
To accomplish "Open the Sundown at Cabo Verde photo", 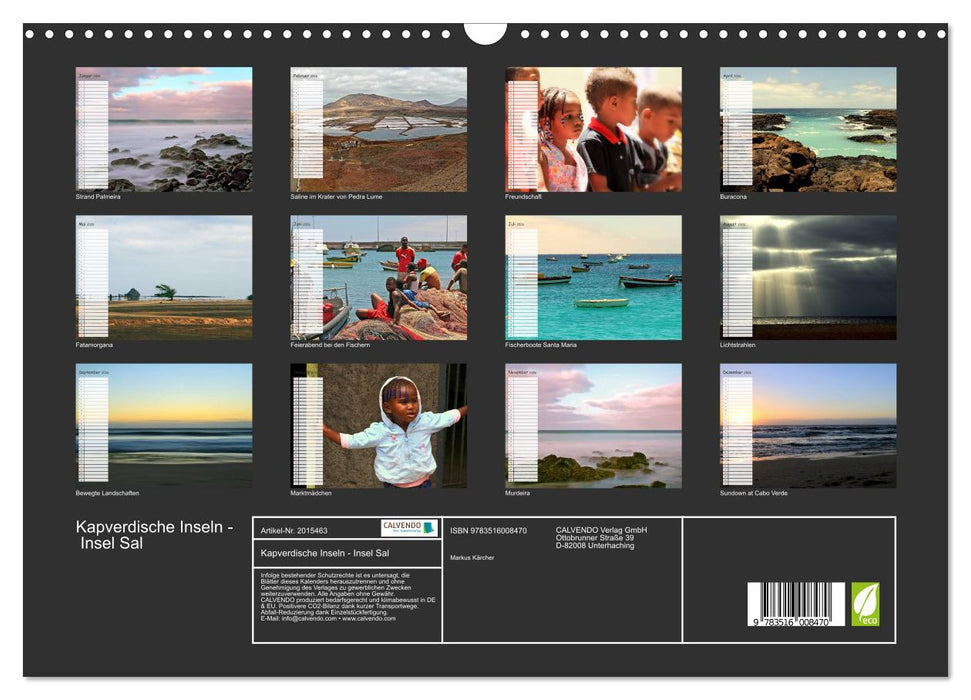I will coord(808,425).
